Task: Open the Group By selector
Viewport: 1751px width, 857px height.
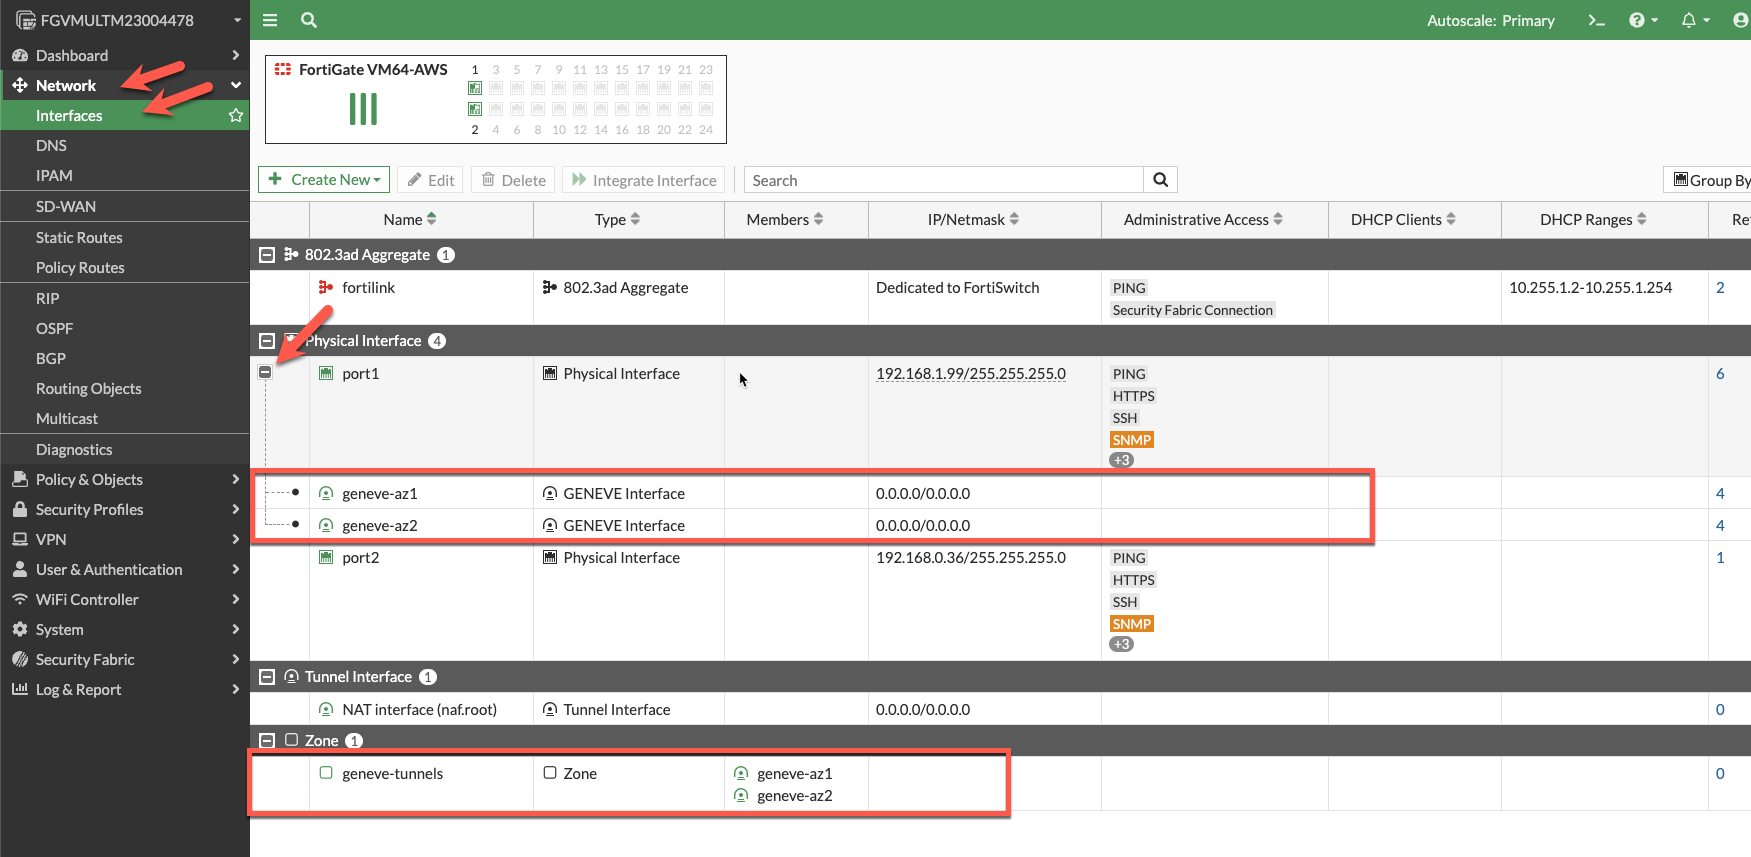Action: tap(1707, 180)
